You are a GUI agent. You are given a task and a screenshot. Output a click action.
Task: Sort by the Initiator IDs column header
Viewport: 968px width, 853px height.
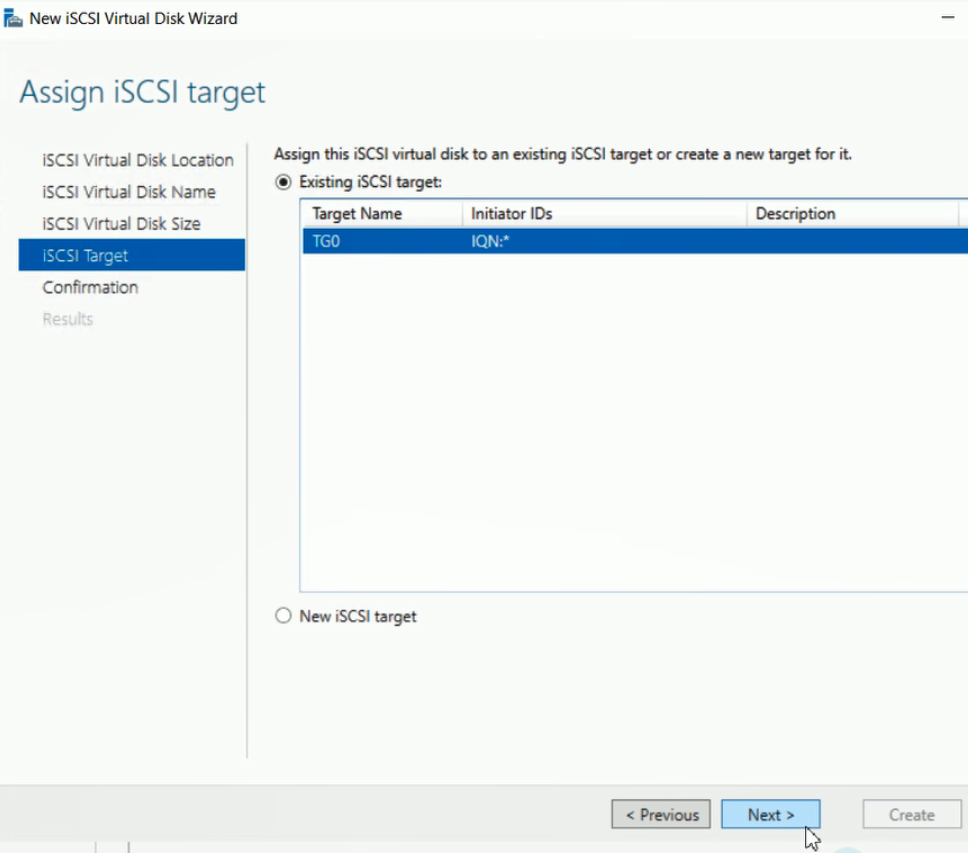click(x=604, y=214)
